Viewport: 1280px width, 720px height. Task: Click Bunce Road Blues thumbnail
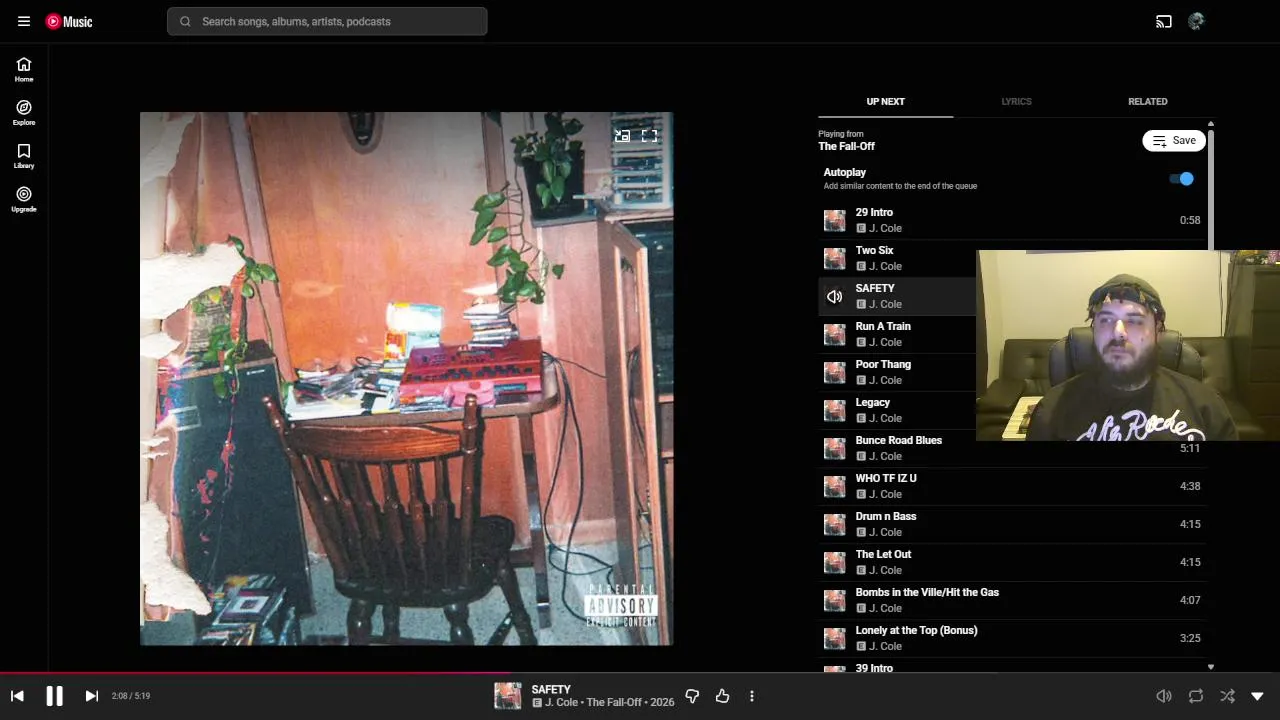click(x=834, y=448)
